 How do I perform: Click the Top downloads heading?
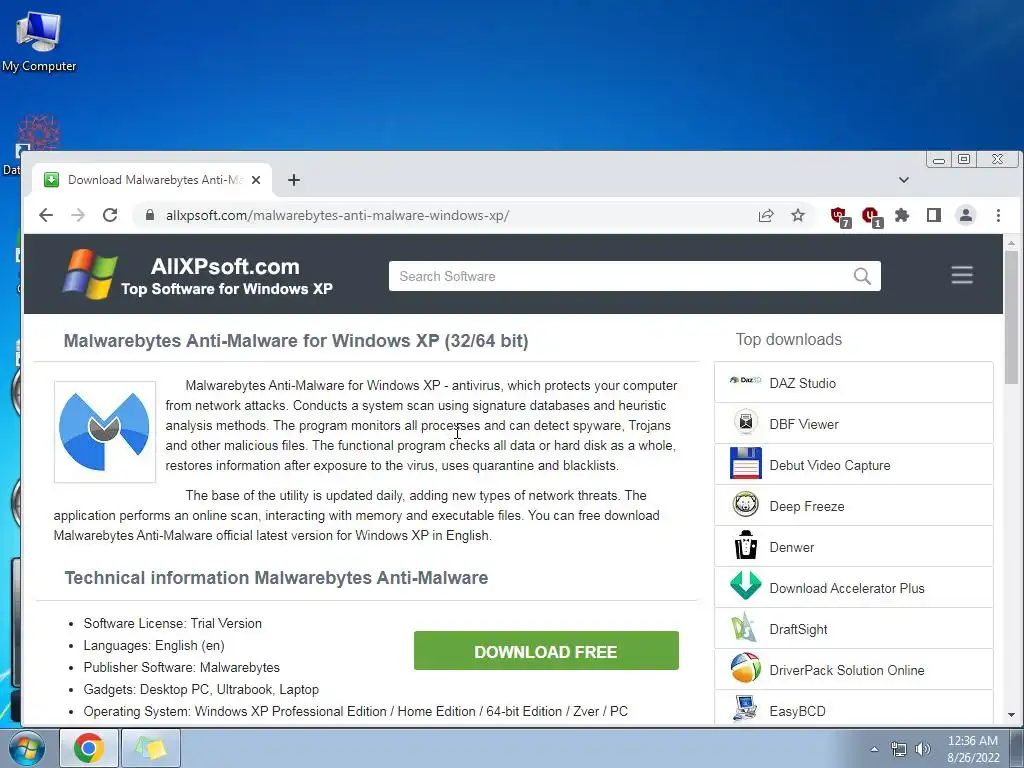coord(788,340)
